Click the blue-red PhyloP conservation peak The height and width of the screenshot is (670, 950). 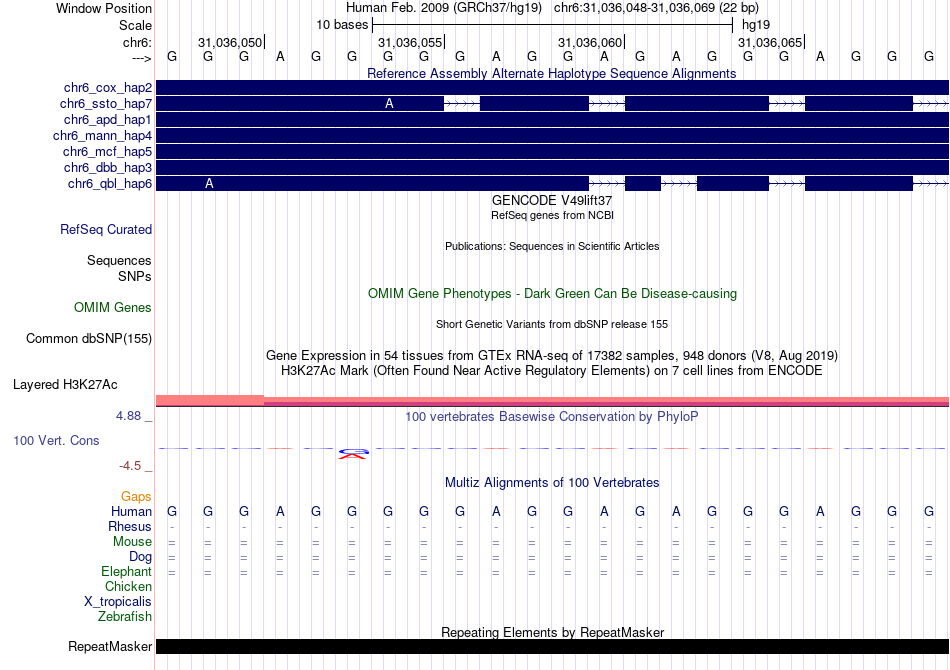(353, 453)
